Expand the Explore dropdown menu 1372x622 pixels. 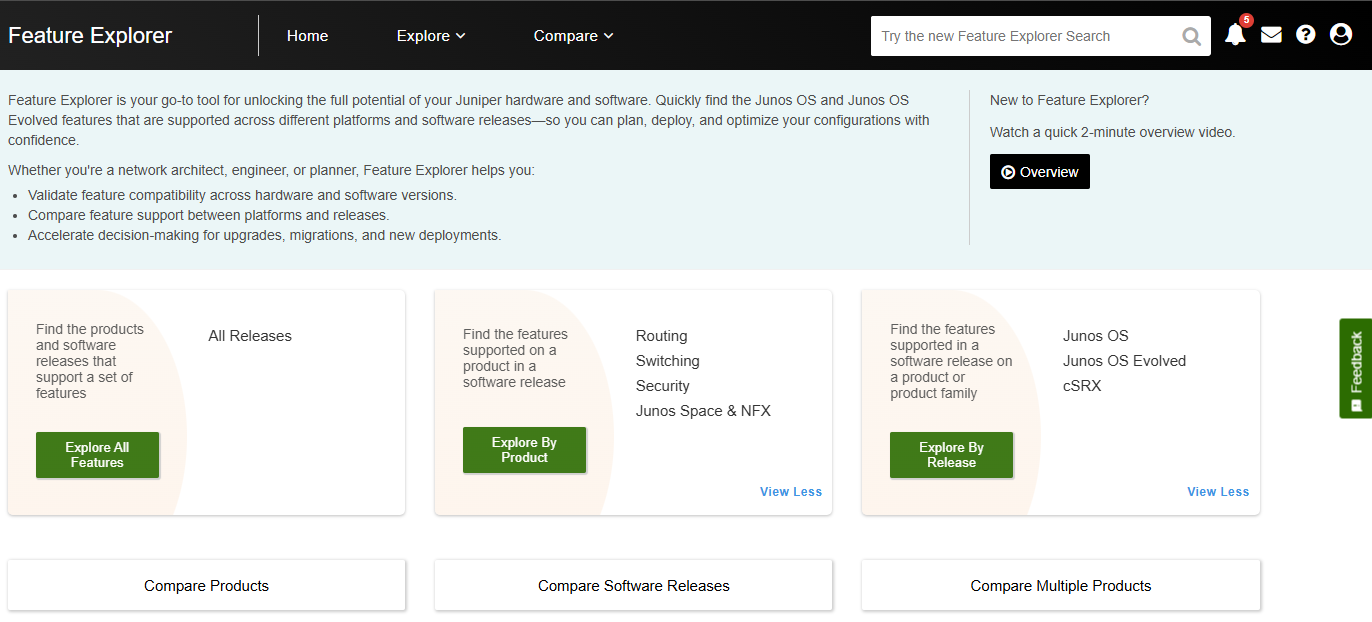431,36
